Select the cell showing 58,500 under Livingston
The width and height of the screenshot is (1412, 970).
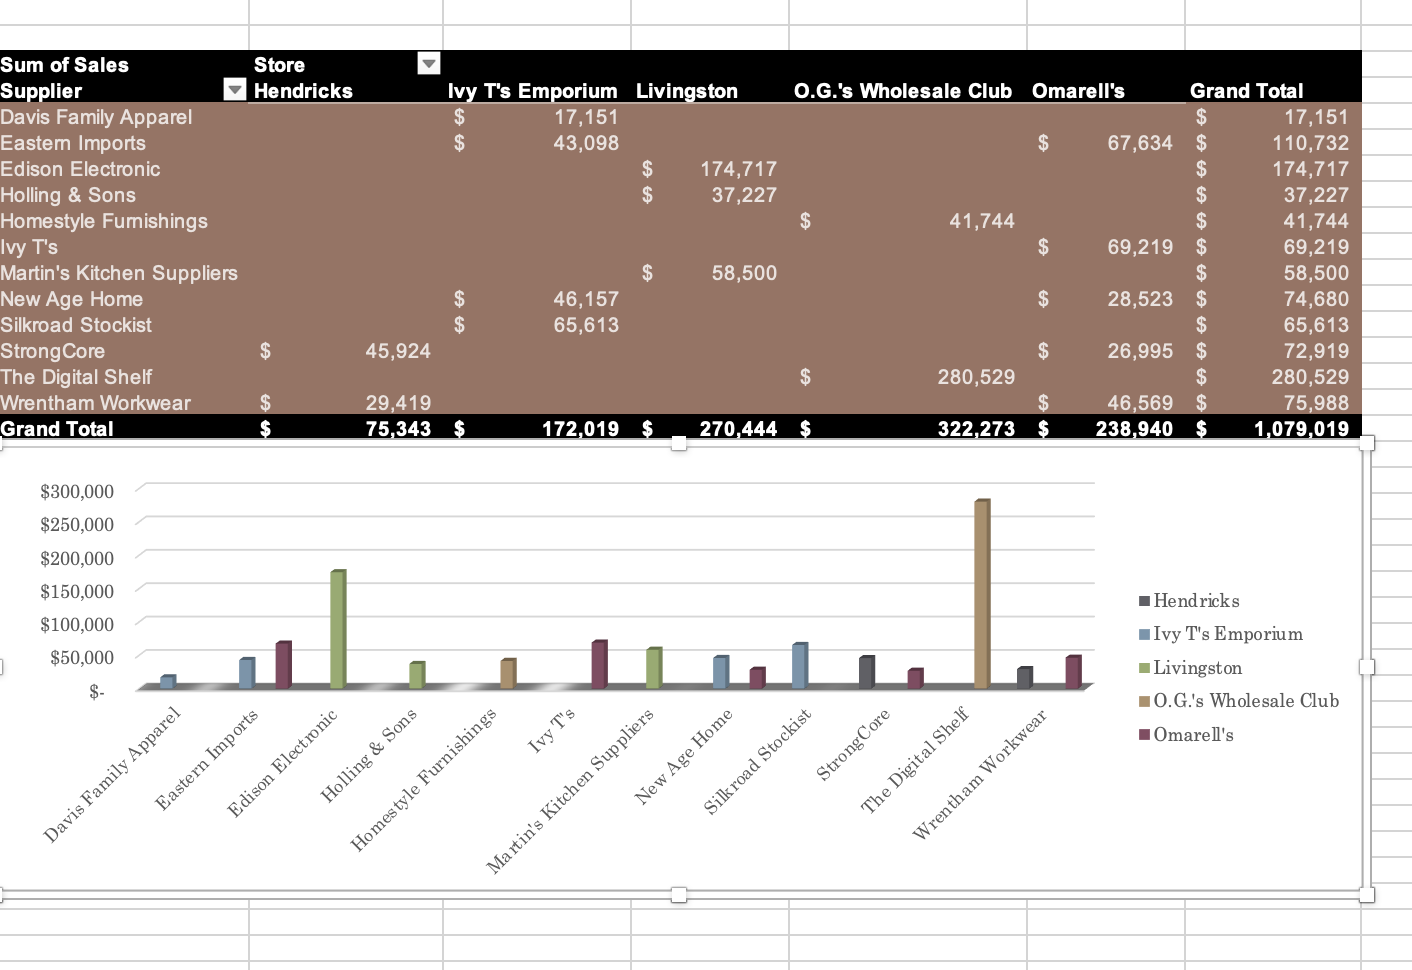click(x=710, y=272)
